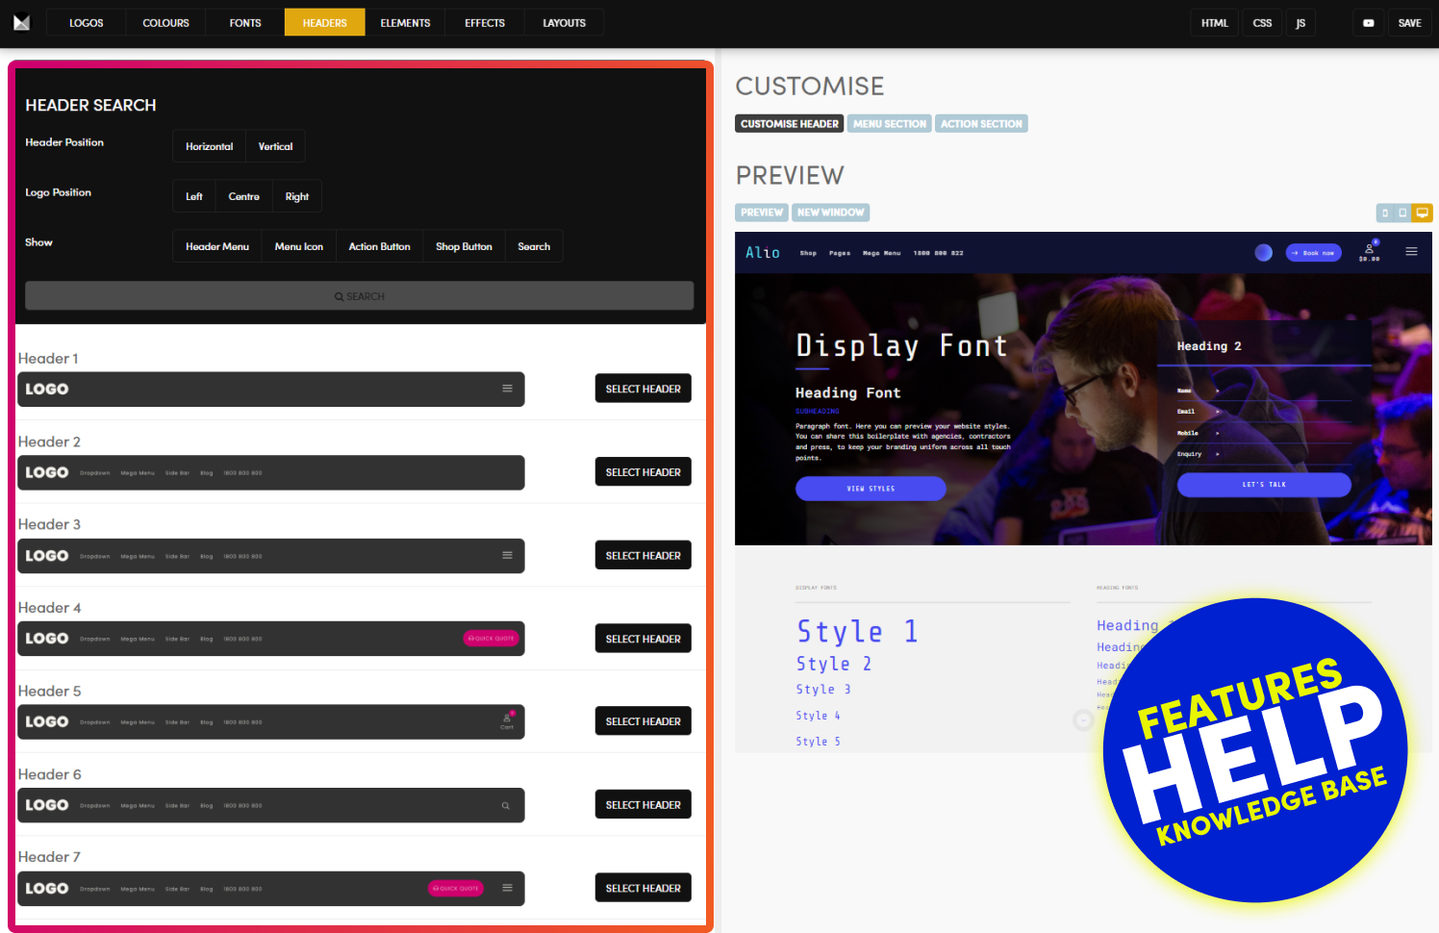This screenshot has height=933, width=1439.
Task: Click the hamburger menu icon in the preview header
Action: [1411, 252]
